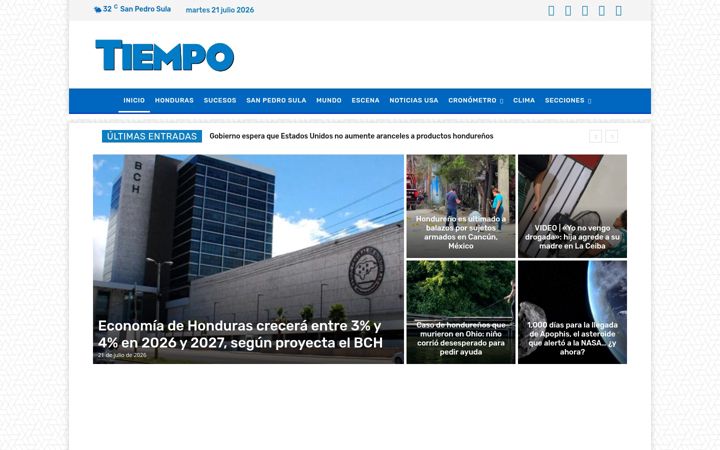The width and height of the screenshot is (720, 450).
Task: Click the date martes 21 julio 2026
Action: coord(220,10)
